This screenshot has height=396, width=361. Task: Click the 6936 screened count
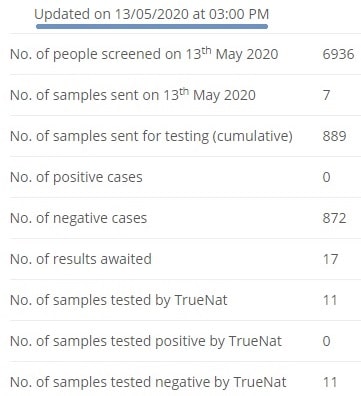coord(338,54)
